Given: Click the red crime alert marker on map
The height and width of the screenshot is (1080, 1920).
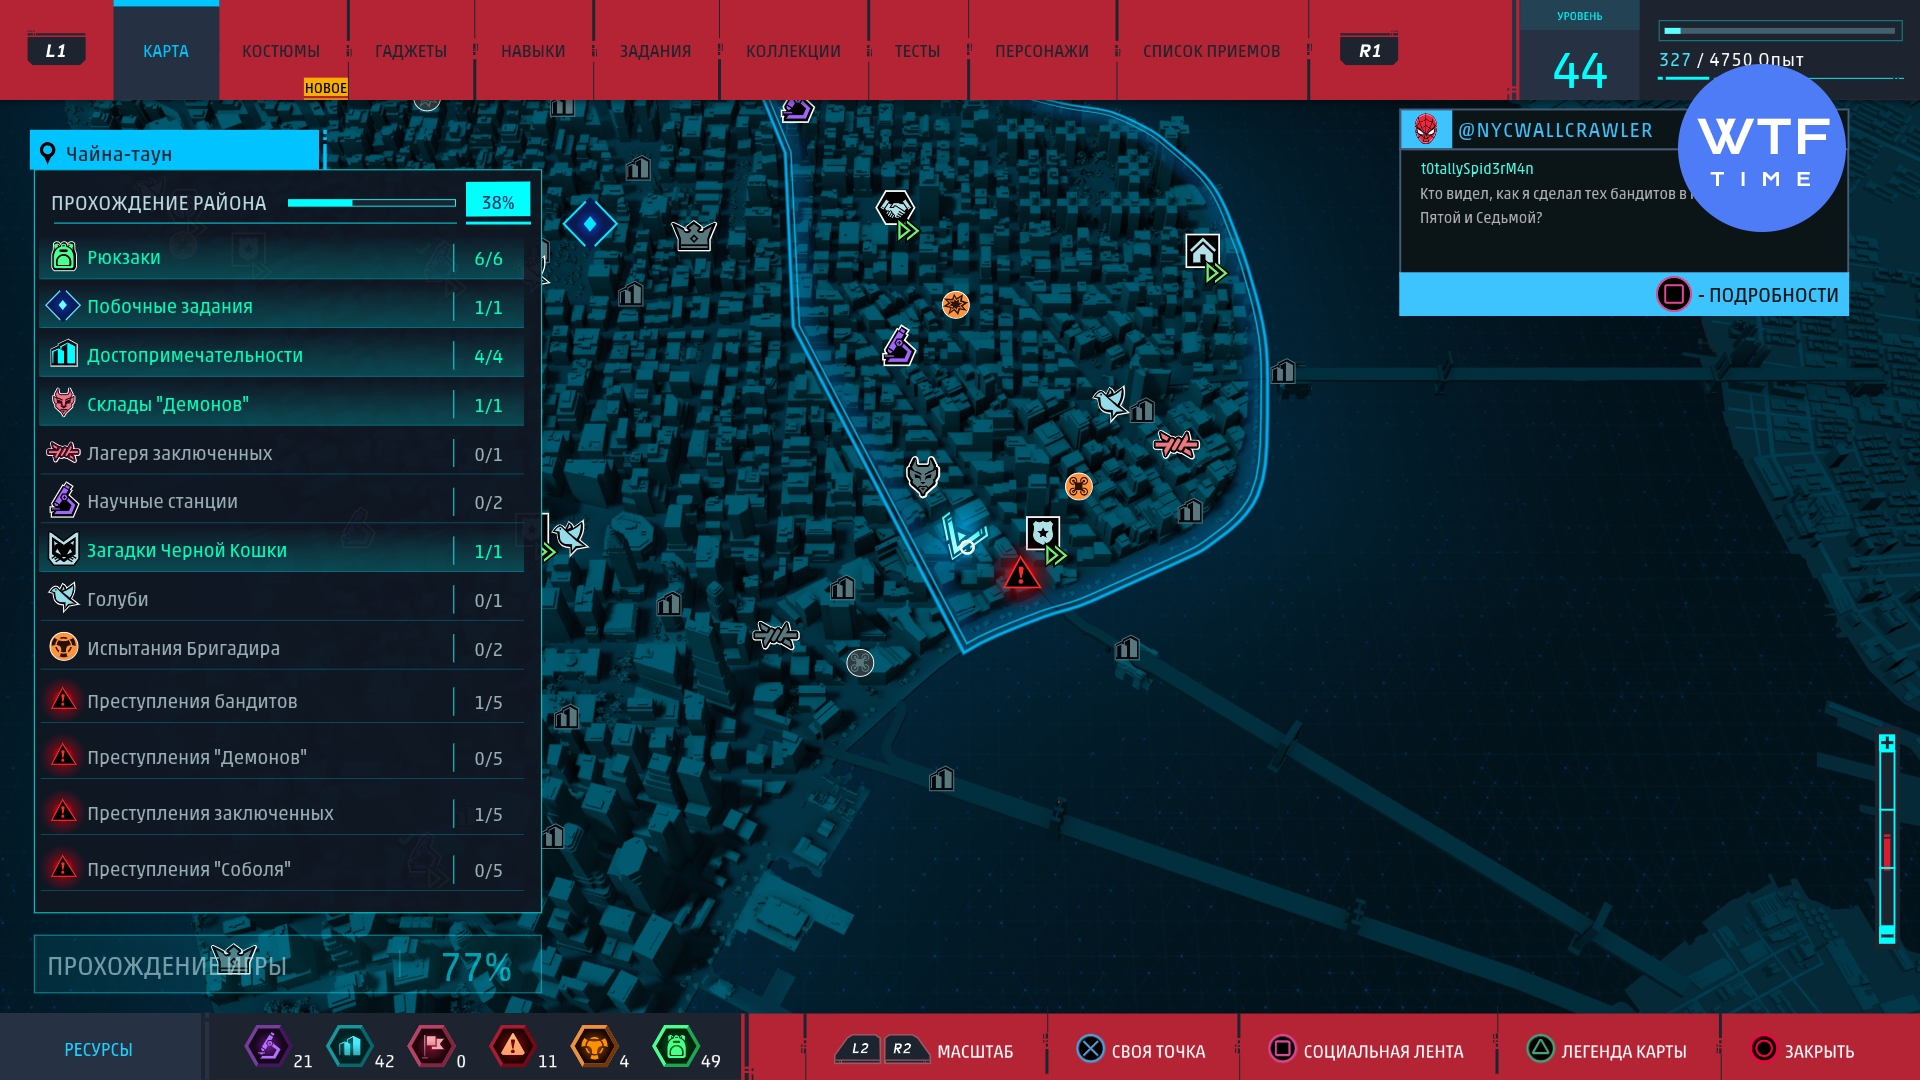Looking at the screenshot, I should (x=1020, y=574).
